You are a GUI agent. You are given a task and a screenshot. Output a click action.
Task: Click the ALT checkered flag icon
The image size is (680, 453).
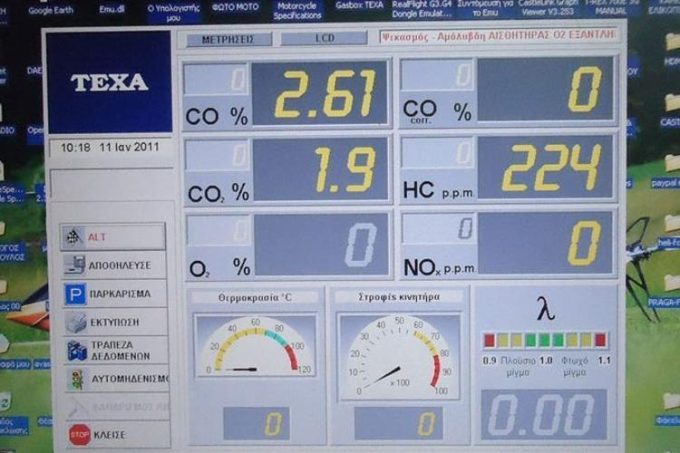[74, 237]
